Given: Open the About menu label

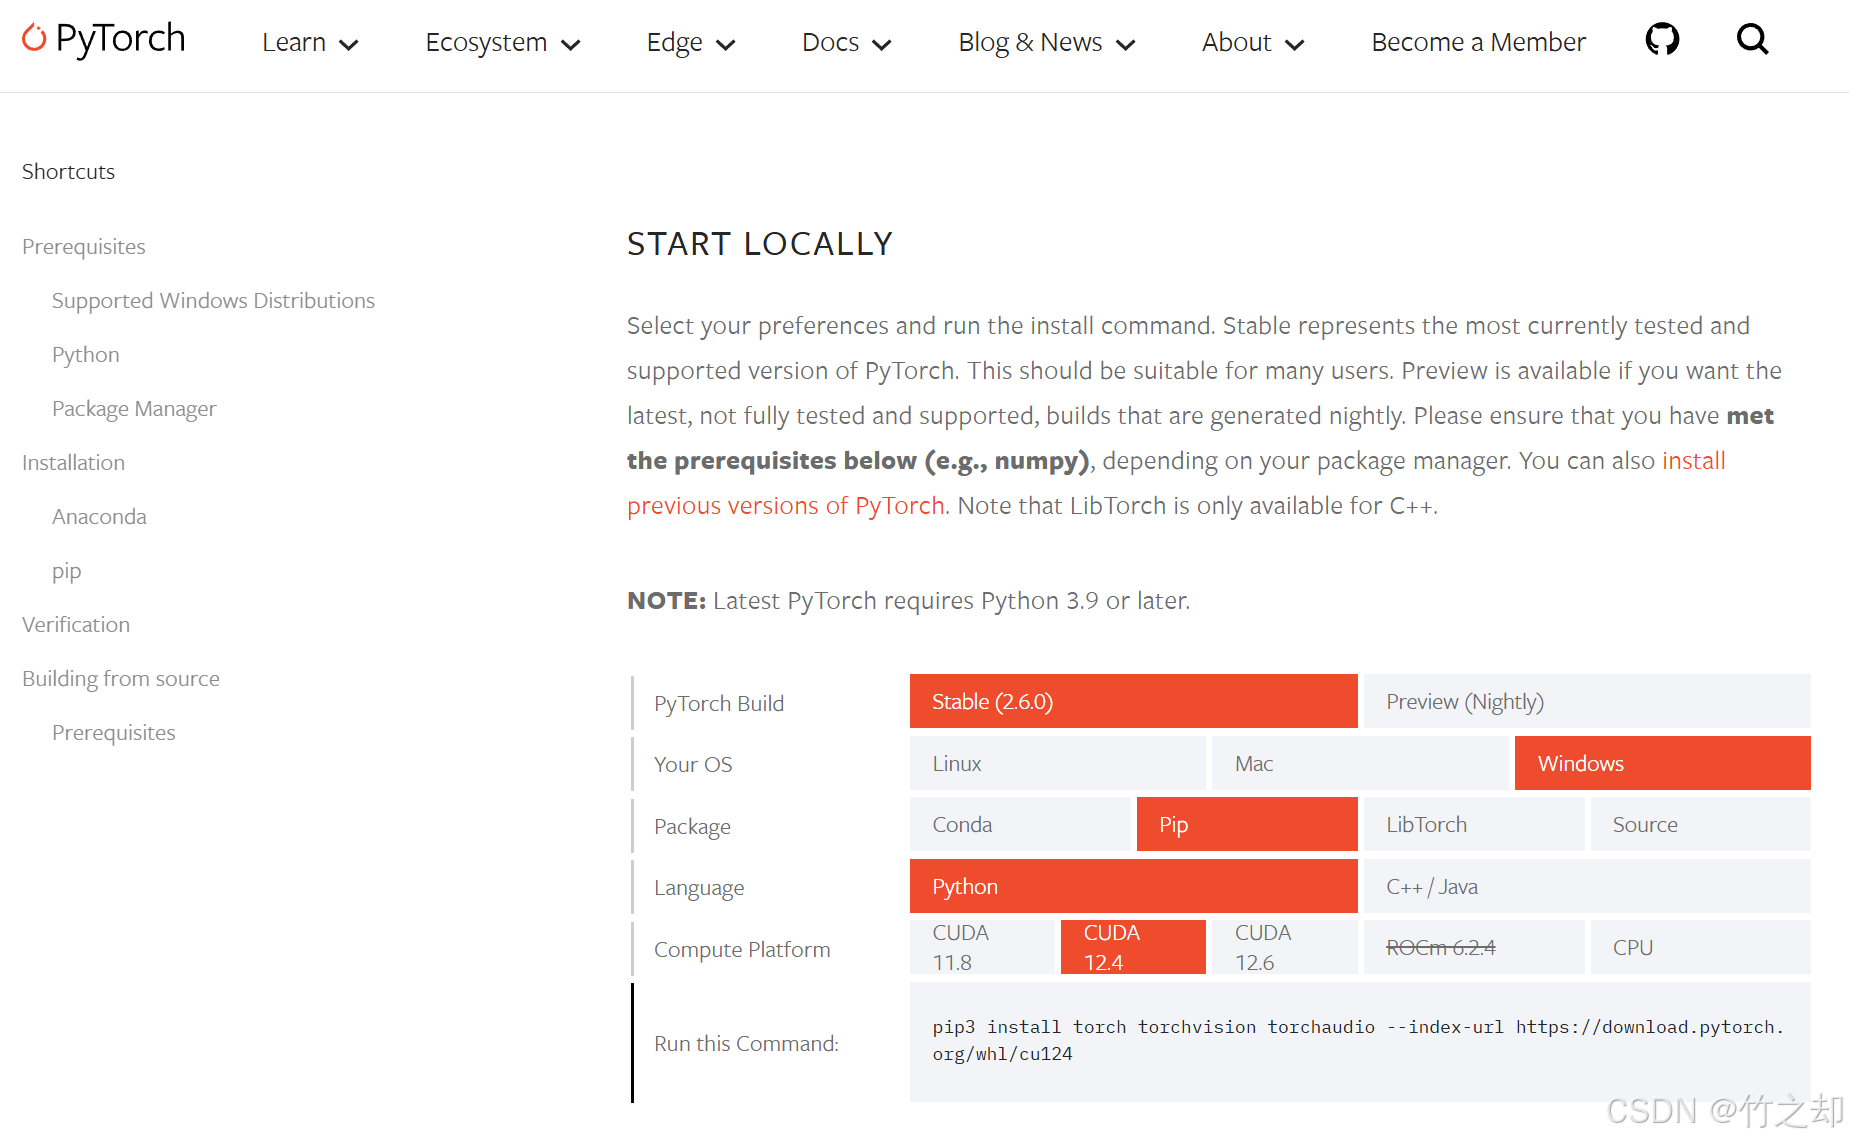Looking at the screenshot, I should coord(1236,42).
